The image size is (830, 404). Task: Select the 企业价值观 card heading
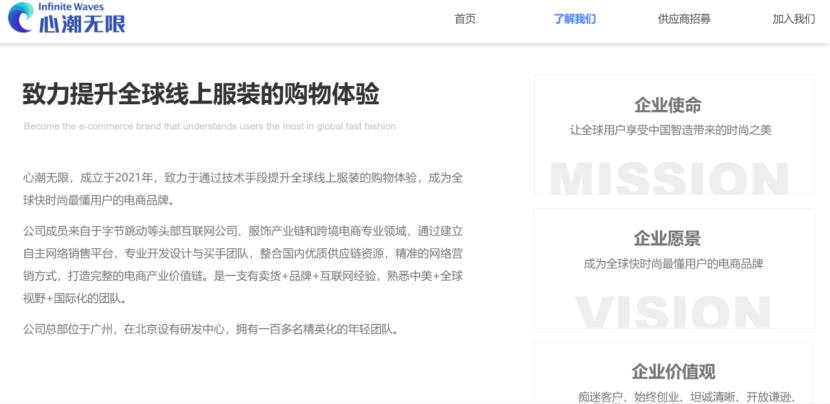673,371
